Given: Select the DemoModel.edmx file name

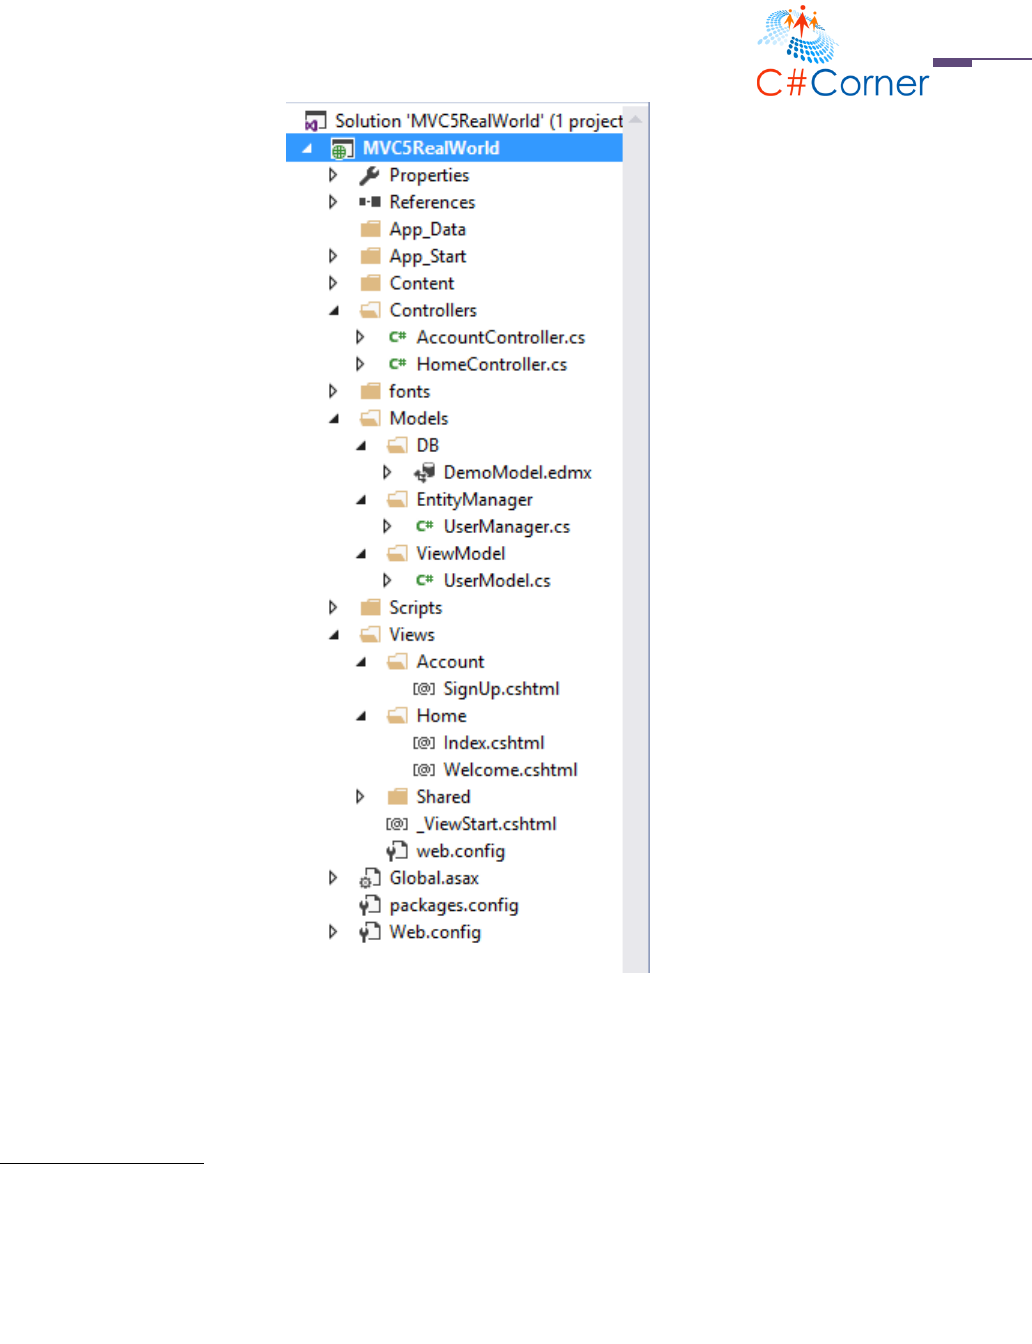Looking at the screenshot, I should (x=517, y=472).
